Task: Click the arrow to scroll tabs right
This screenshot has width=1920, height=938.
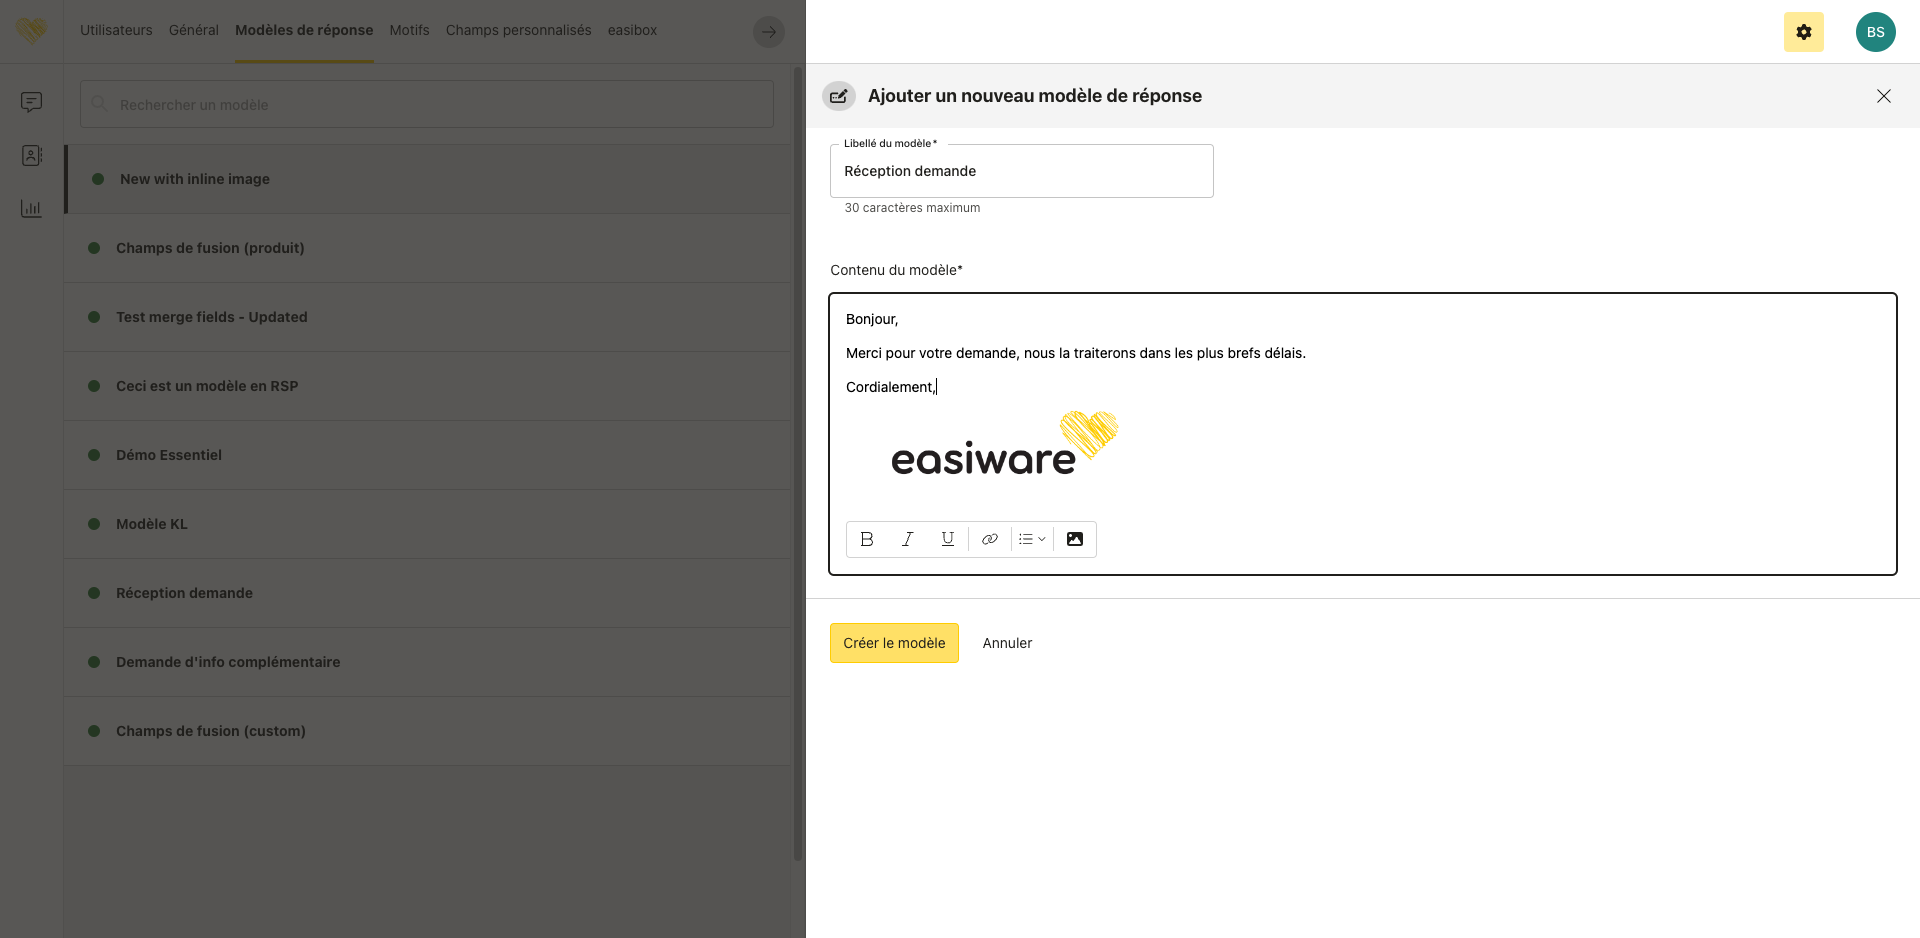Action: [x=768, y=32]
